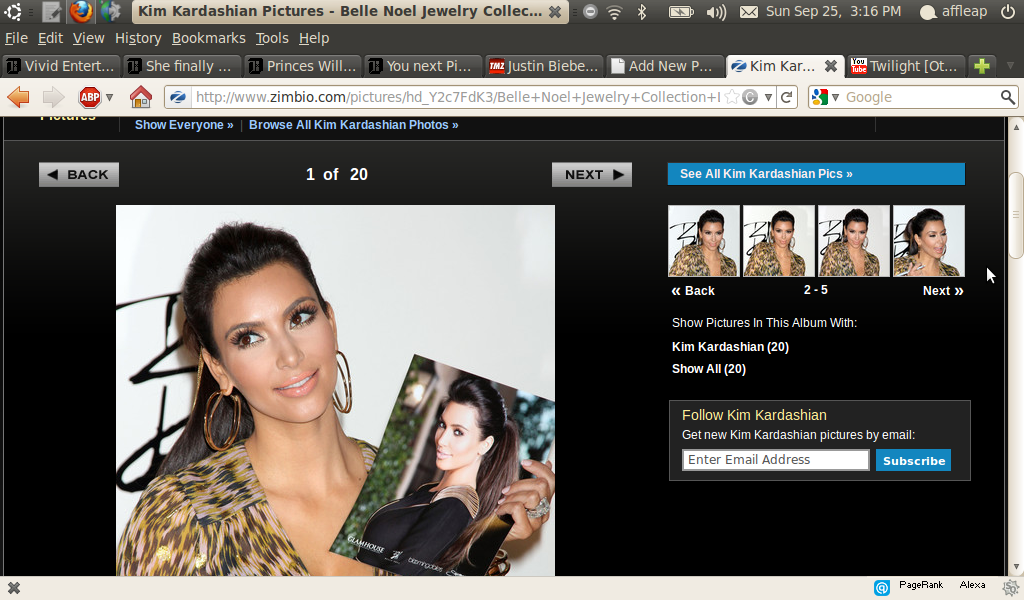Open the History menu
This screenshot has width=1024, height=600.
pyautogui.click(x=138, y=39)
